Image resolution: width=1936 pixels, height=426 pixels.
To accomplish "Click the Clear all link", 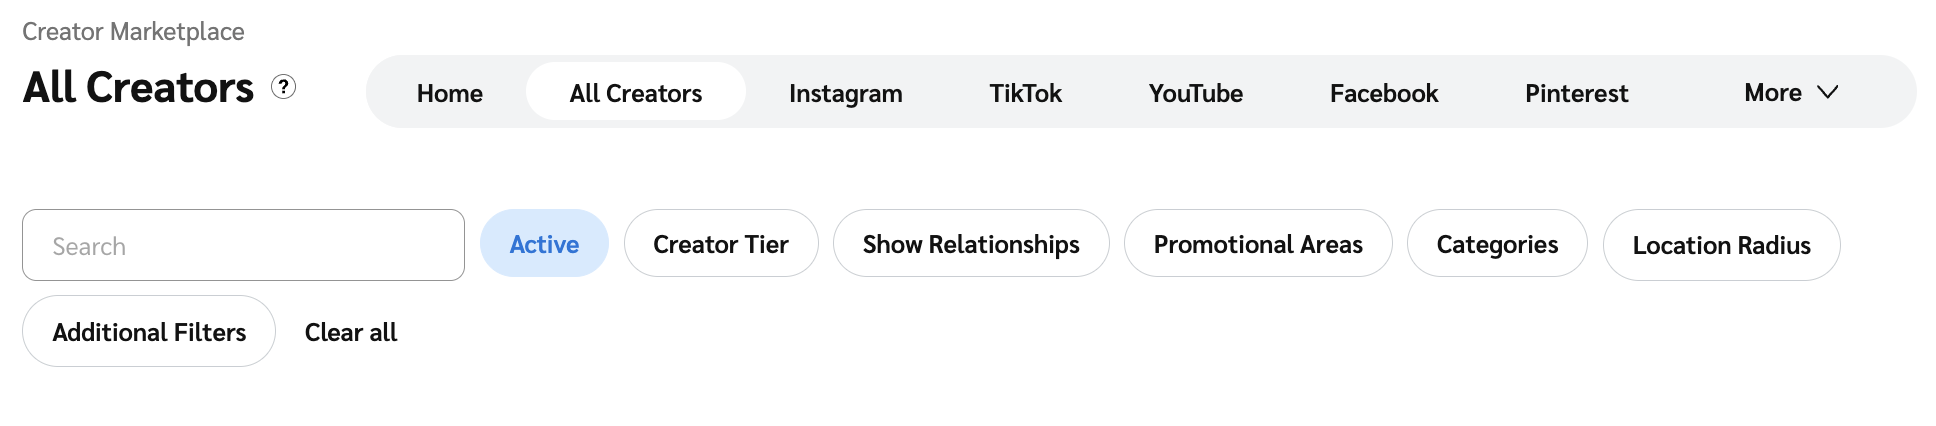I will 351,332.
